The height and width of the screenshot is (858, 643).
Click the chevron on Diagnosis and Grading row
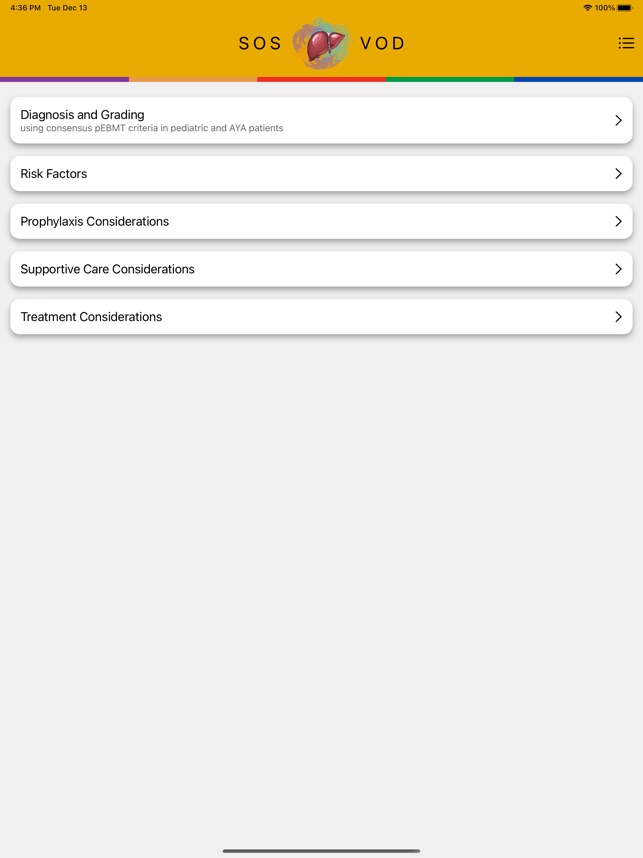[617, 120]
